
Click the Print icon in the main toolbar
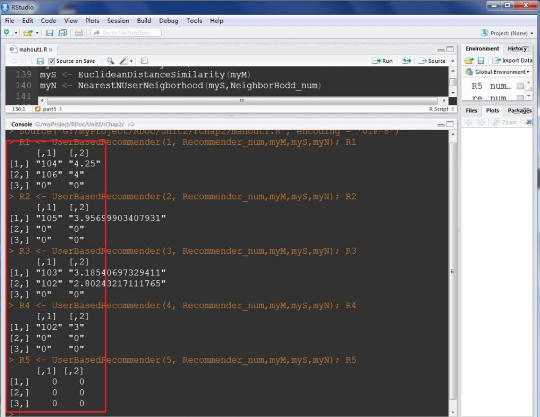79,33
